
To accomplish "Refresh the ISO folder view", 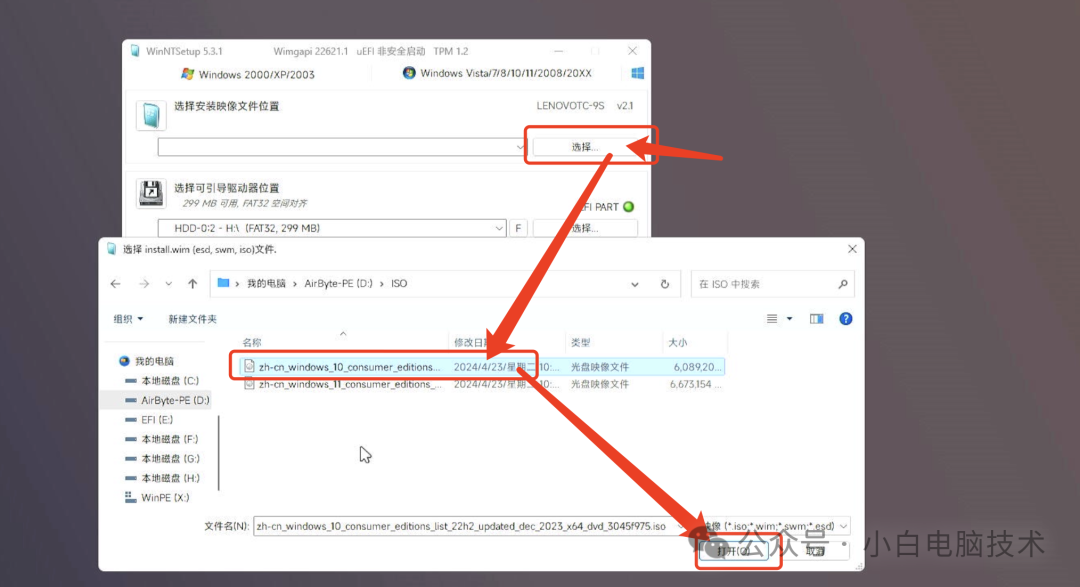I will click(x=665, y=284).
